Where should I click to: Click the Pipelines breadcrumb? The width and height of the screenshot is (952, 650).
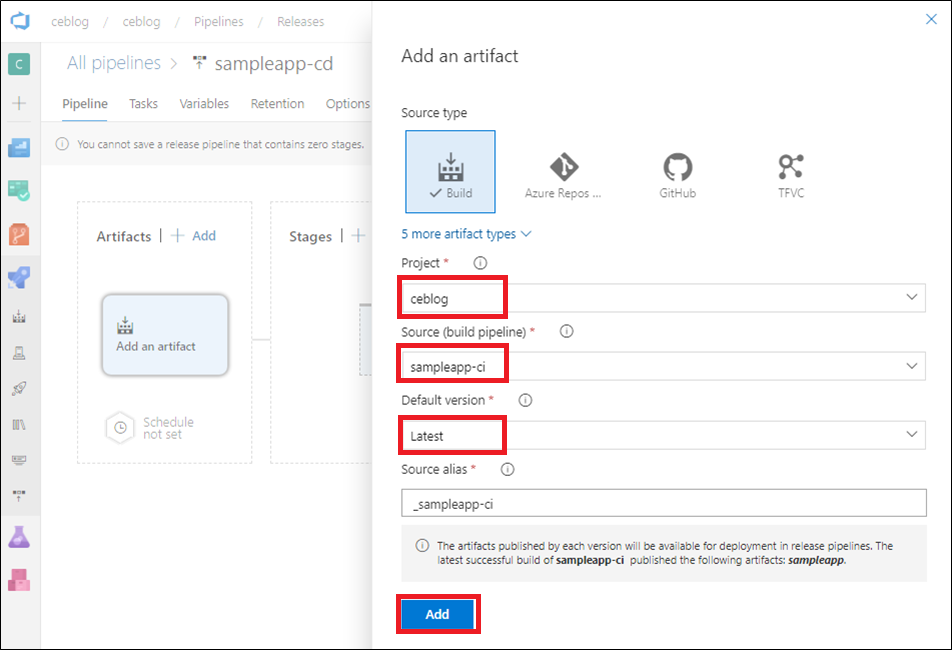(219, 22)
